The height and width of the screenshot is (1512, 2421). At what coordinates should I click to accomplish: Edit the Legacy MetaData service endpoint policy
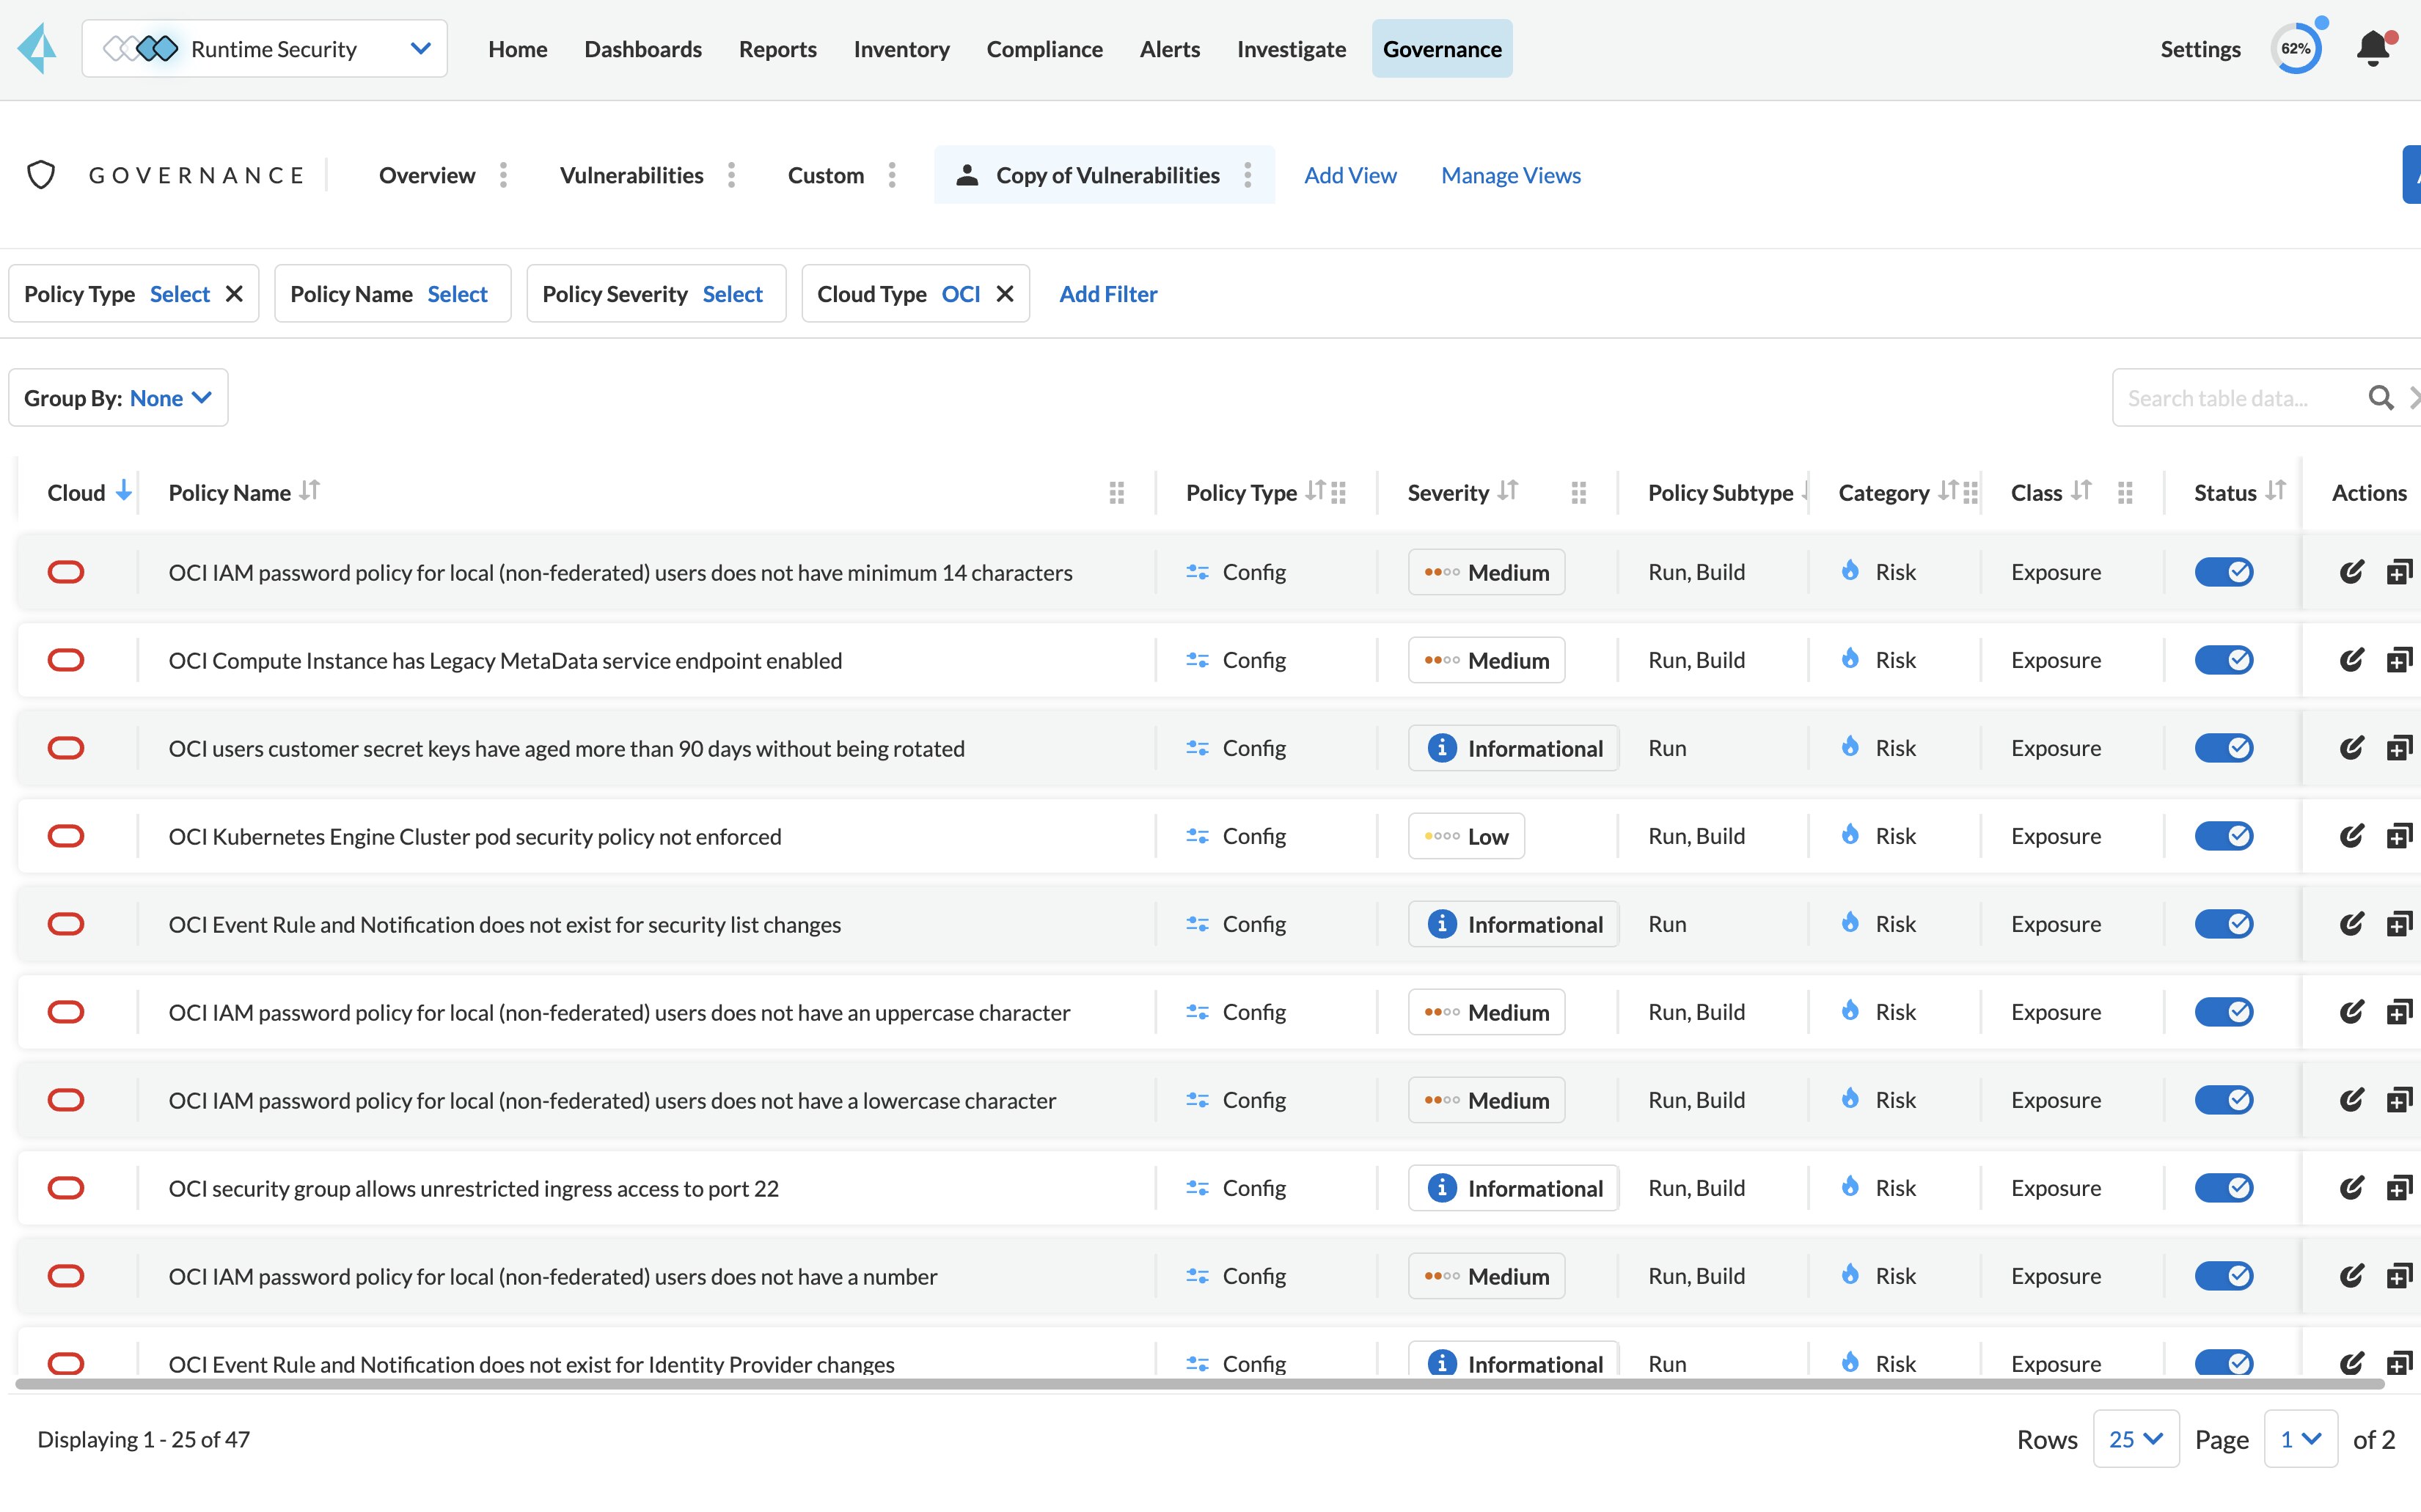click(x=2351, y=660)
